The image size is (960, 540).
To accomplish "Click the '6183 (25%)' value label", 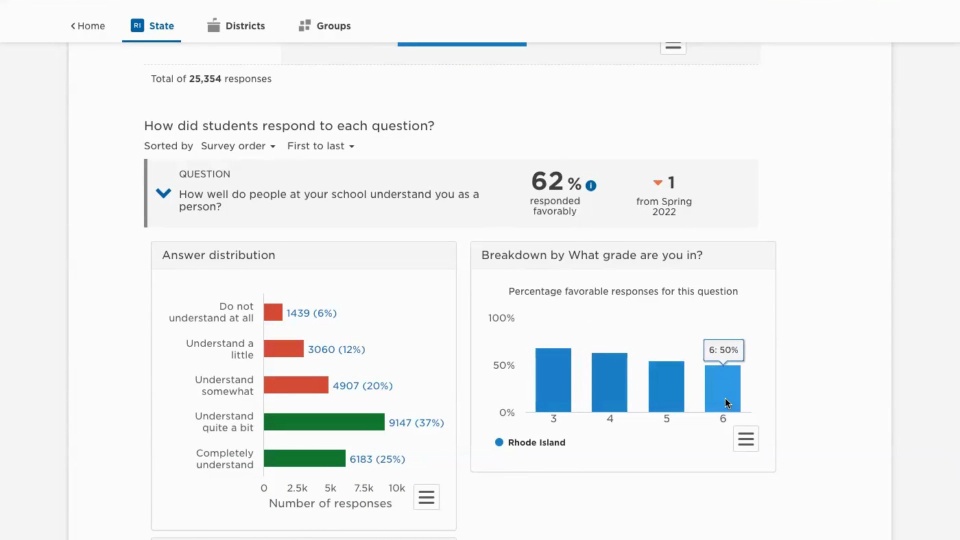I will pos(377,459).
